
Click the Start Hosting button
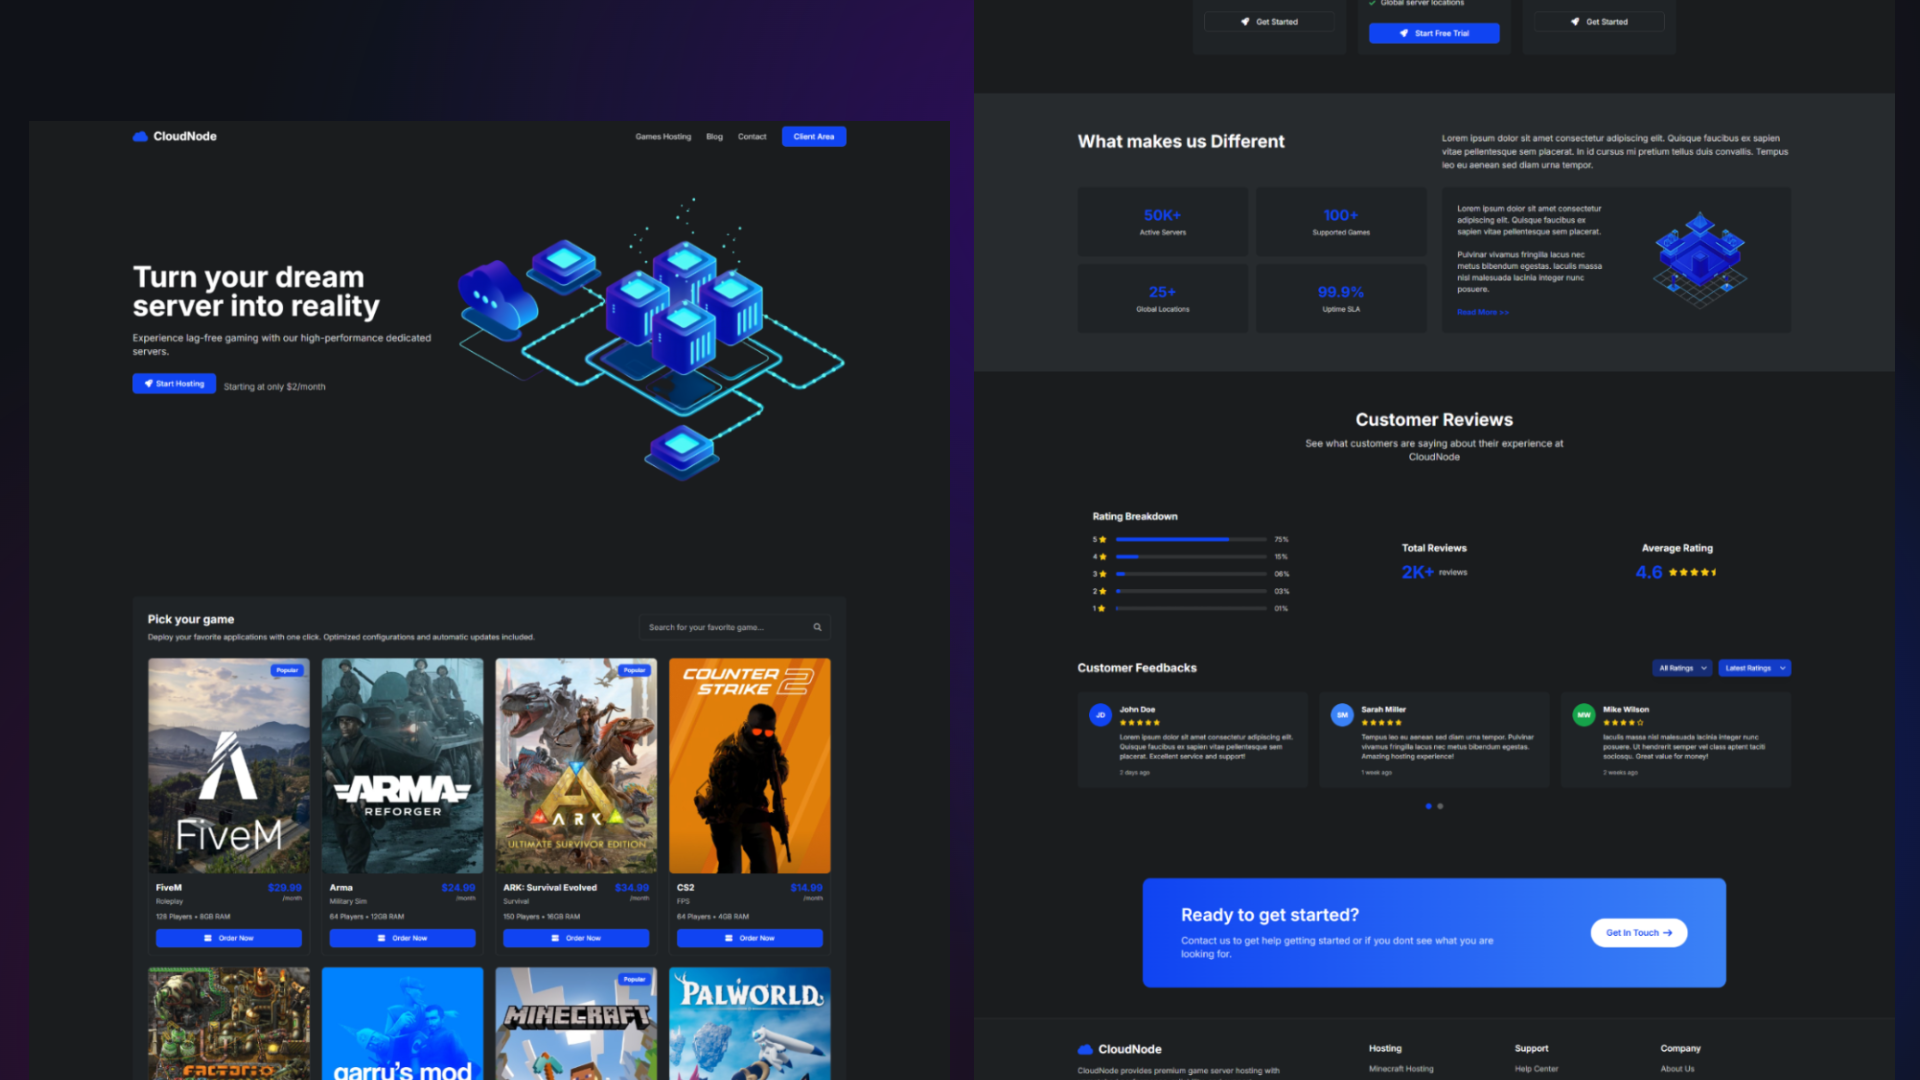tap(174, 384)
